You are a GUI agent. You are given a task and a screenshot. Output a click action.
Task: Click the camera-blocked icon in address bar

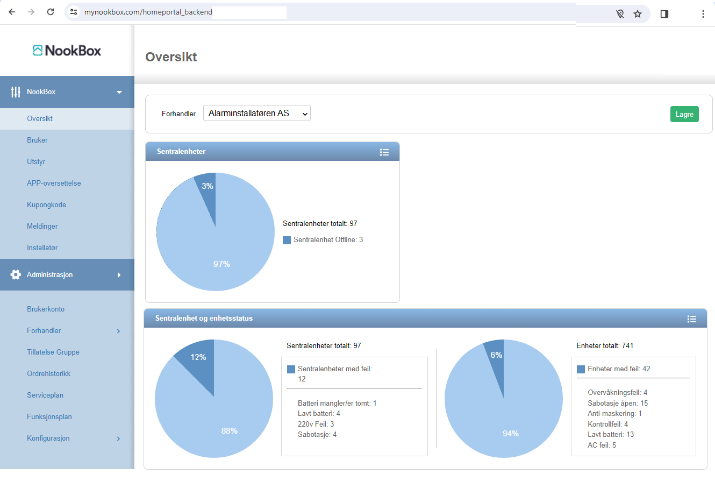[620, 14]
